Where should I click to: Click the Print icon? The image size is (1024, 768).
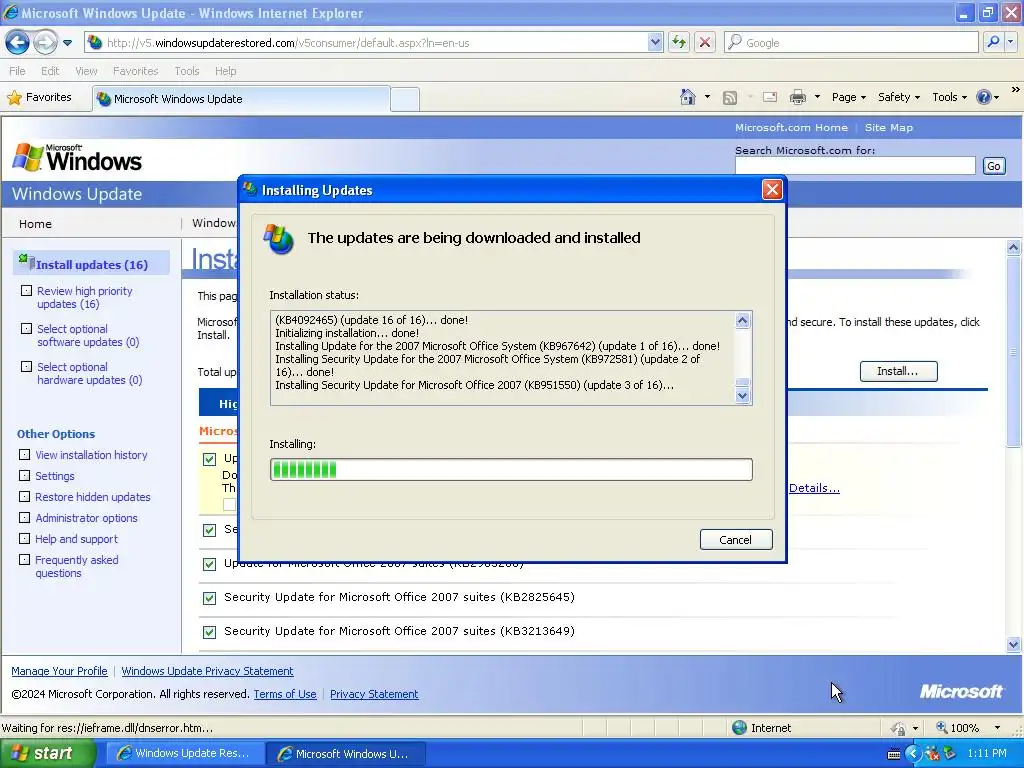pyautogui.click(x=797, y=97)
